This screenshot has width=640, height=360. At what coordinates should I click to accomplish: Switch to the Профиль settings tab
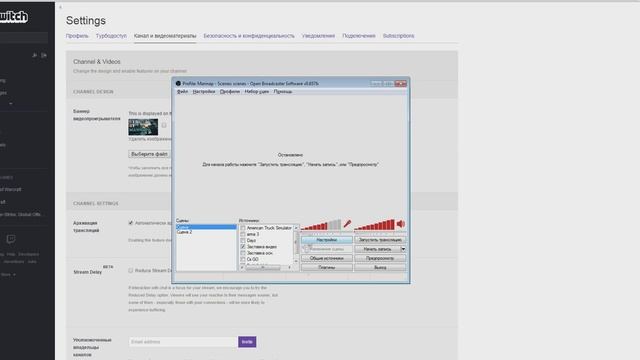77,36
